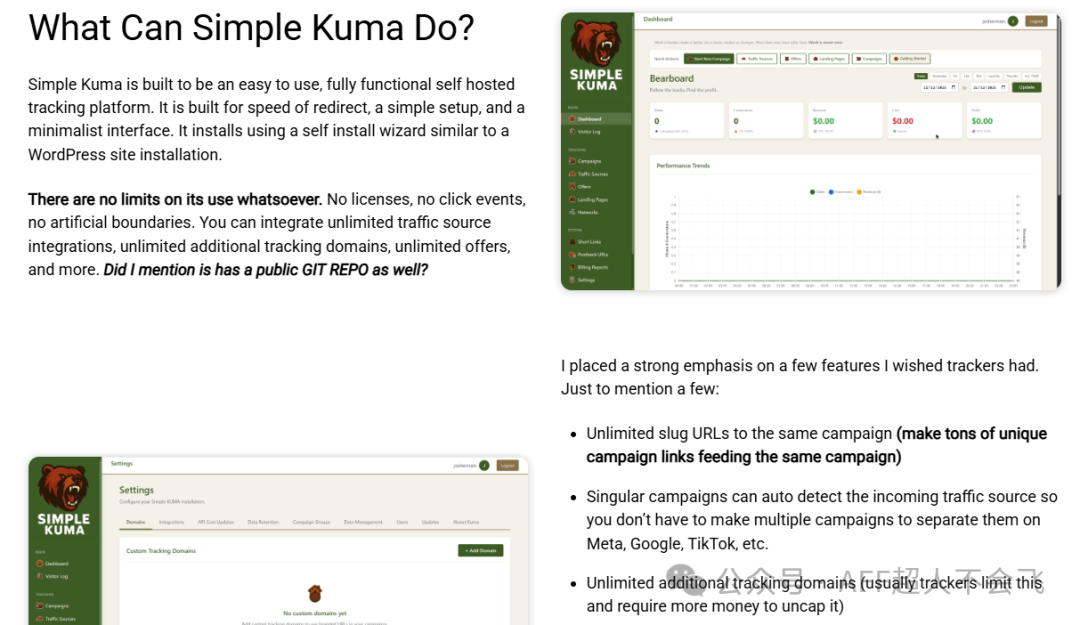Click the Revenue $0.00 stat card
1080x625 pixels.
[844, 120]
